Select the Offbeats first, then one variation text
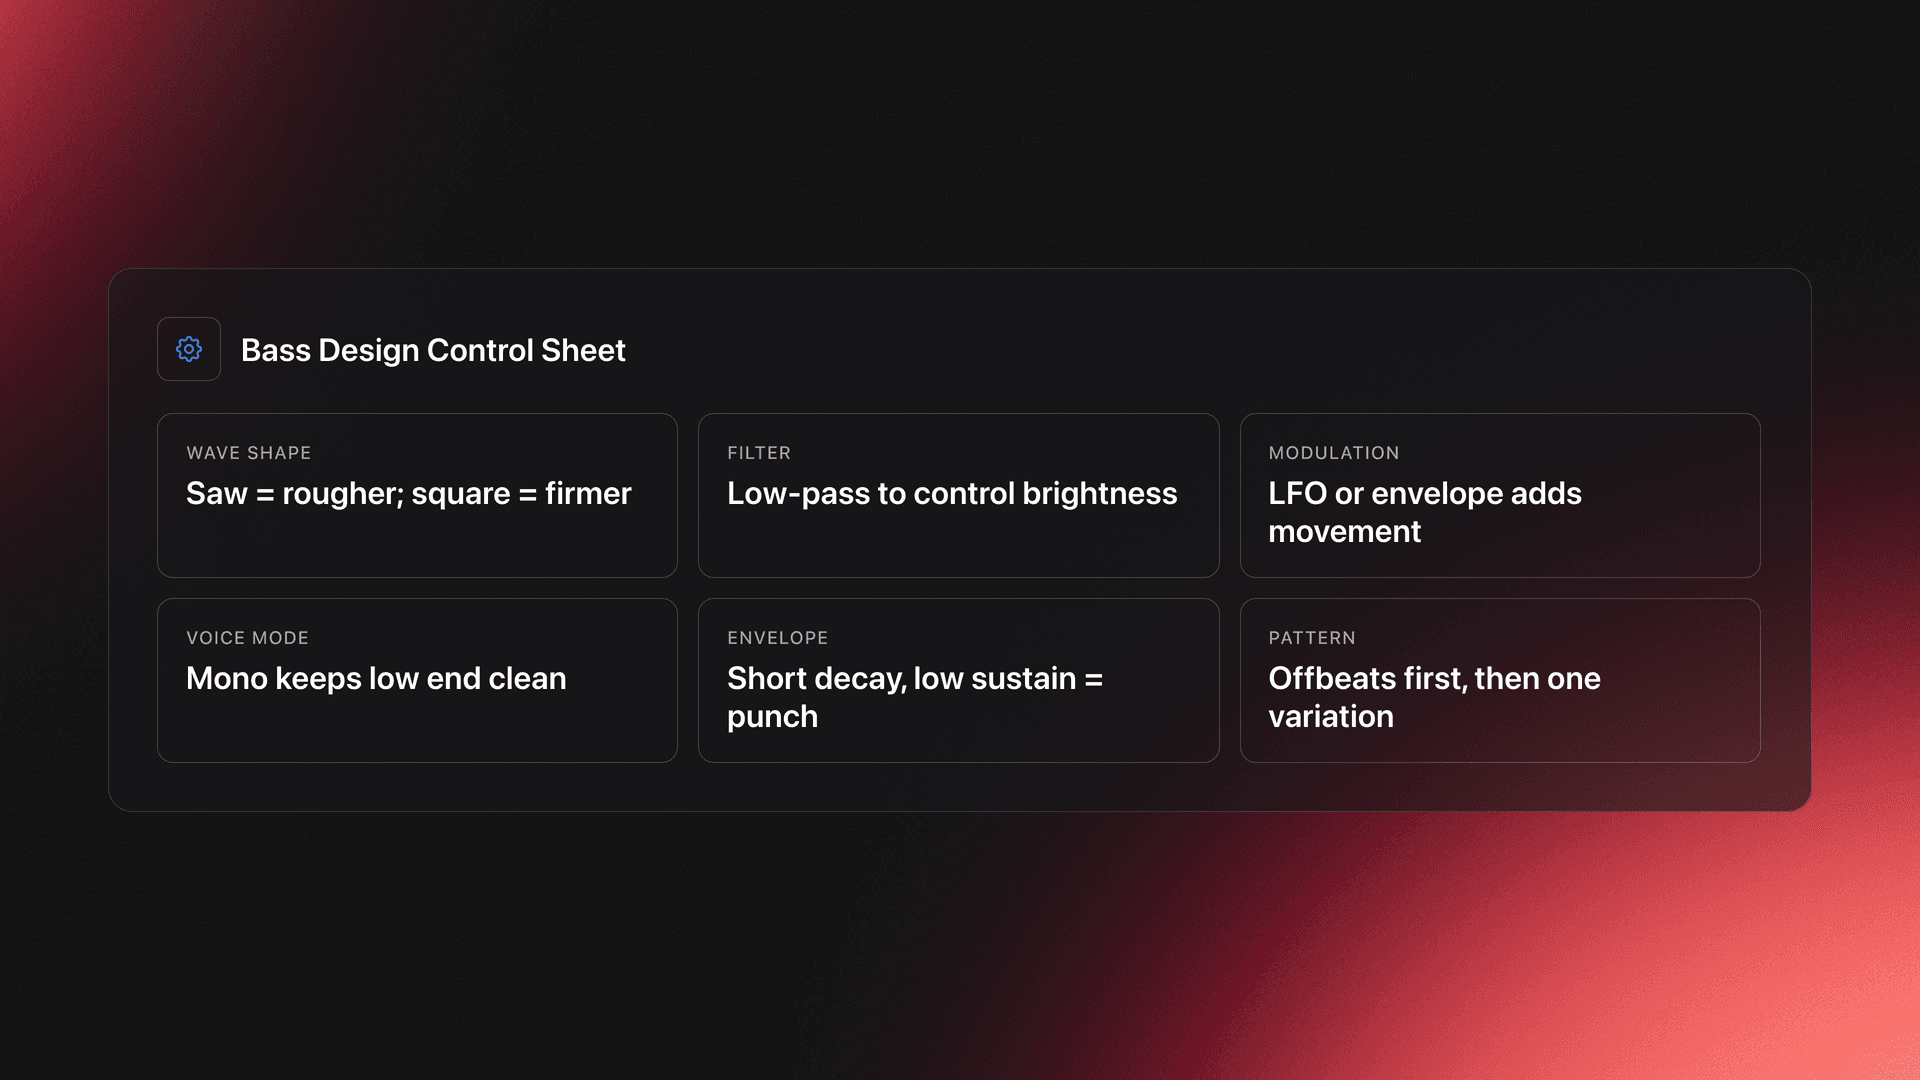Image resolution: width=1920 pixels, height=1080 pixels. (x=1433, y=697)
